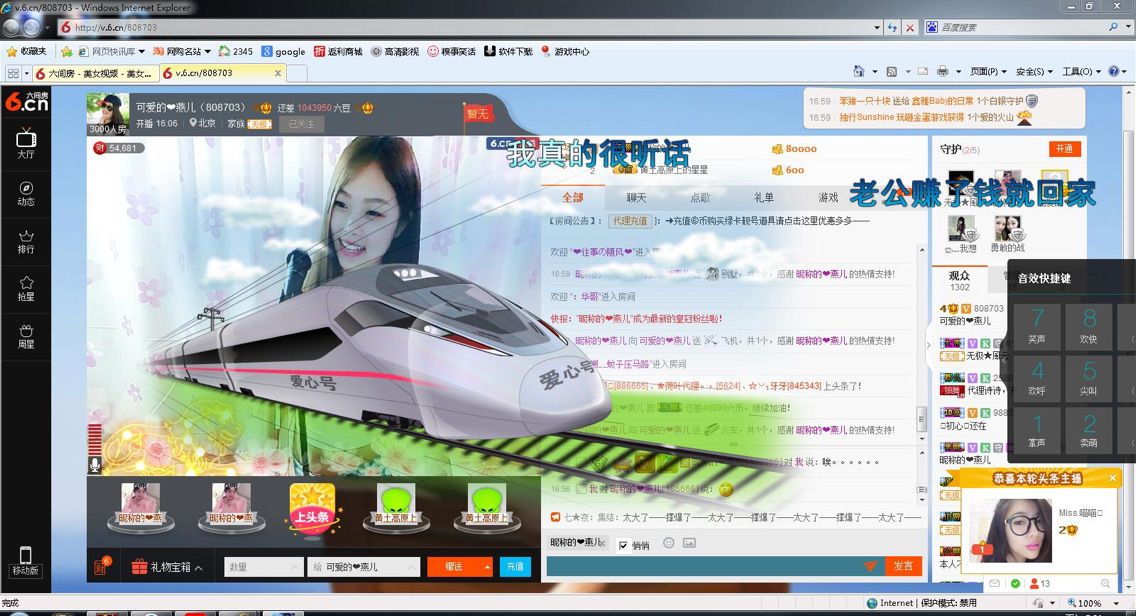Viewport: 1136px width, 616px height.
Task: Click the RSS feeds icon in command bar
Action: [x=892, y=71]
